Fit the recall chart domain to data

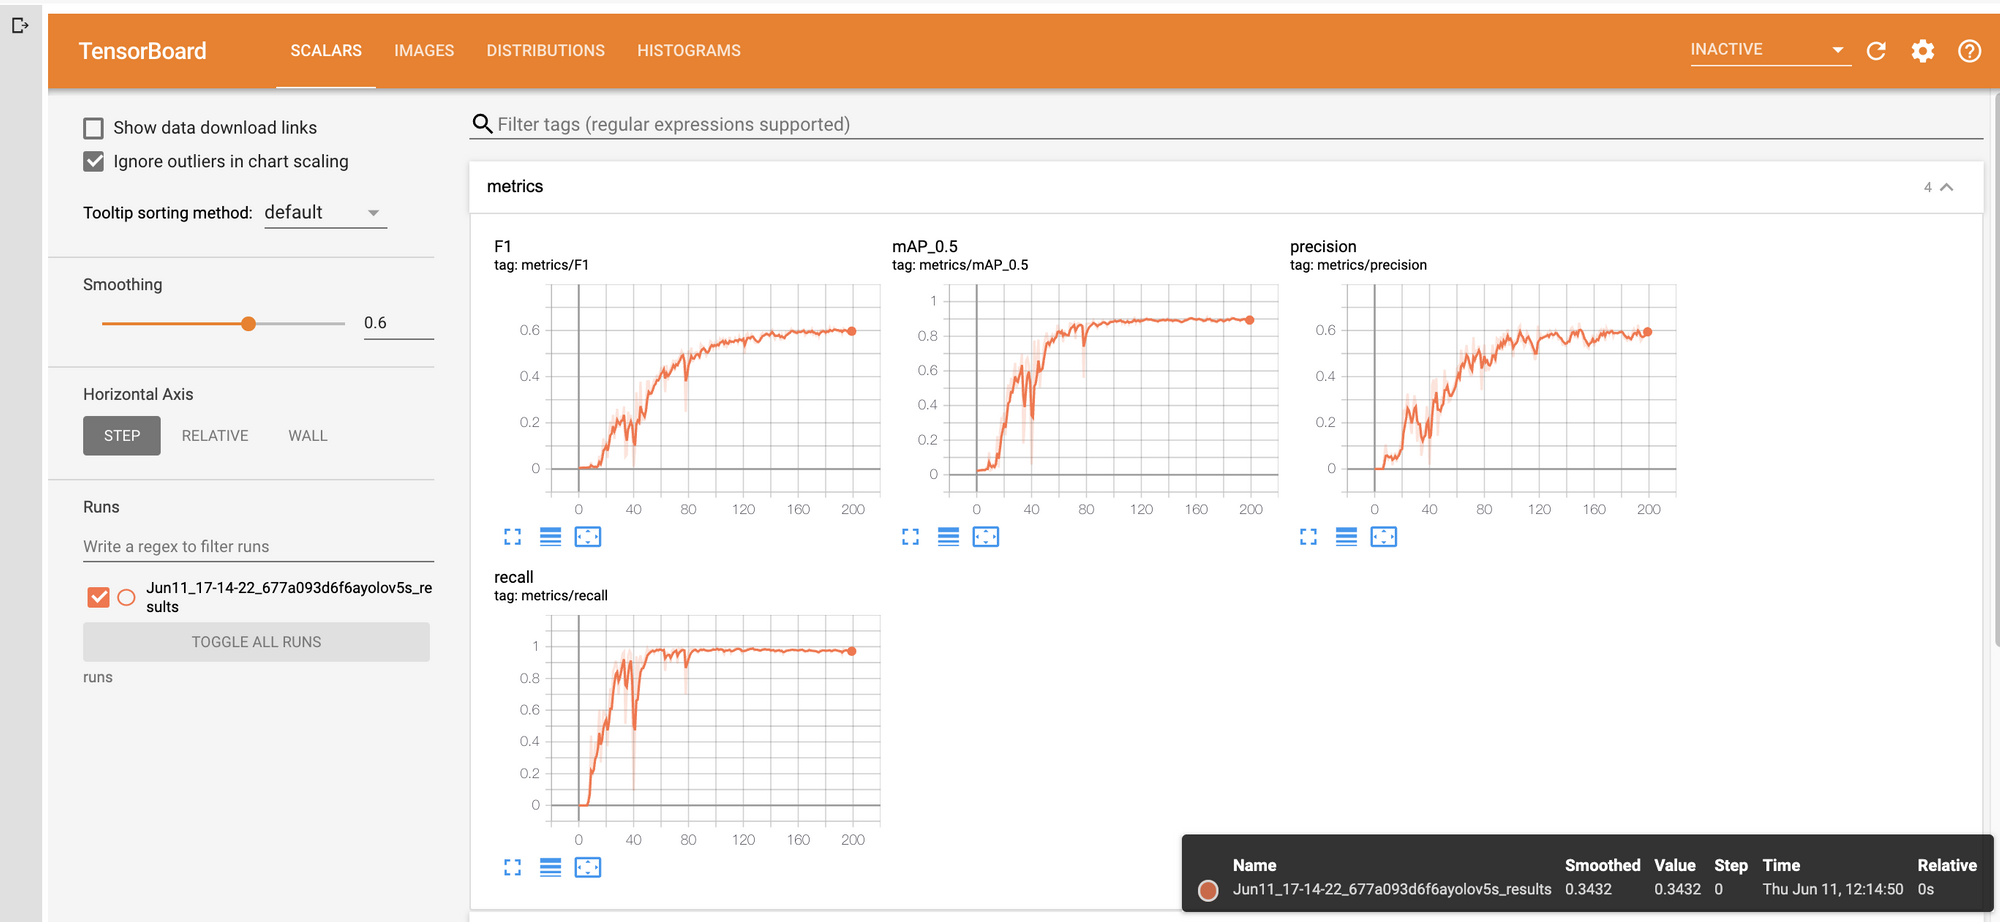pyautogui.click(x=588, y=867)
